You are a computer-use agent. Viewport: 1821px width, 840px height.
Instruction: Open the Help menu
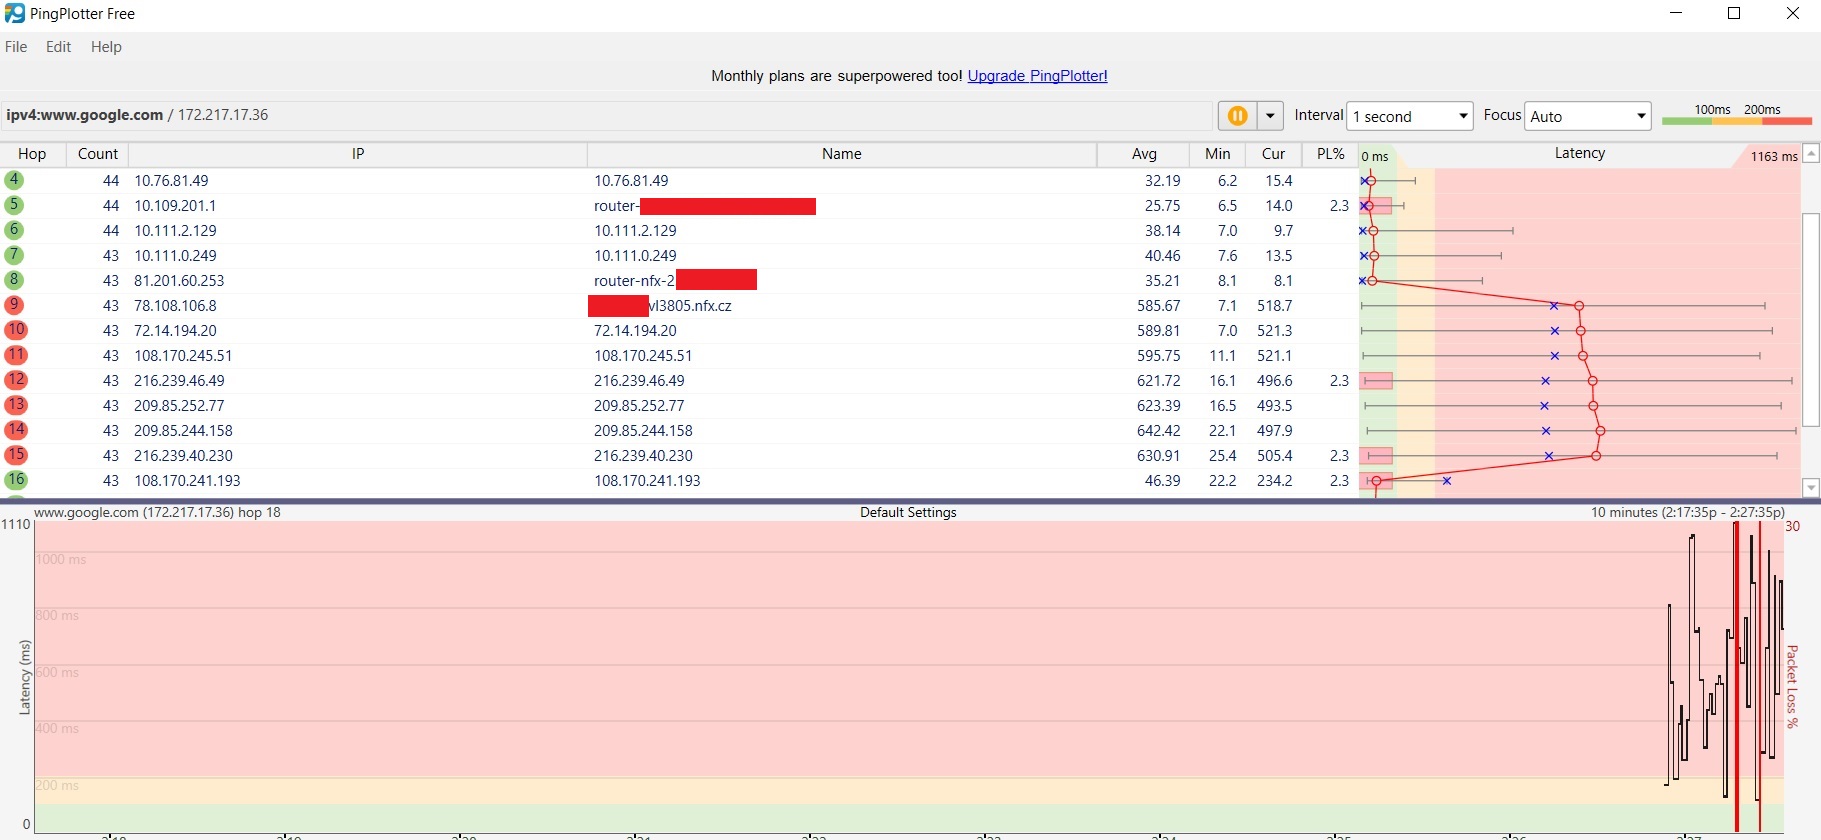pyautogui.click(x=106, y=47)
